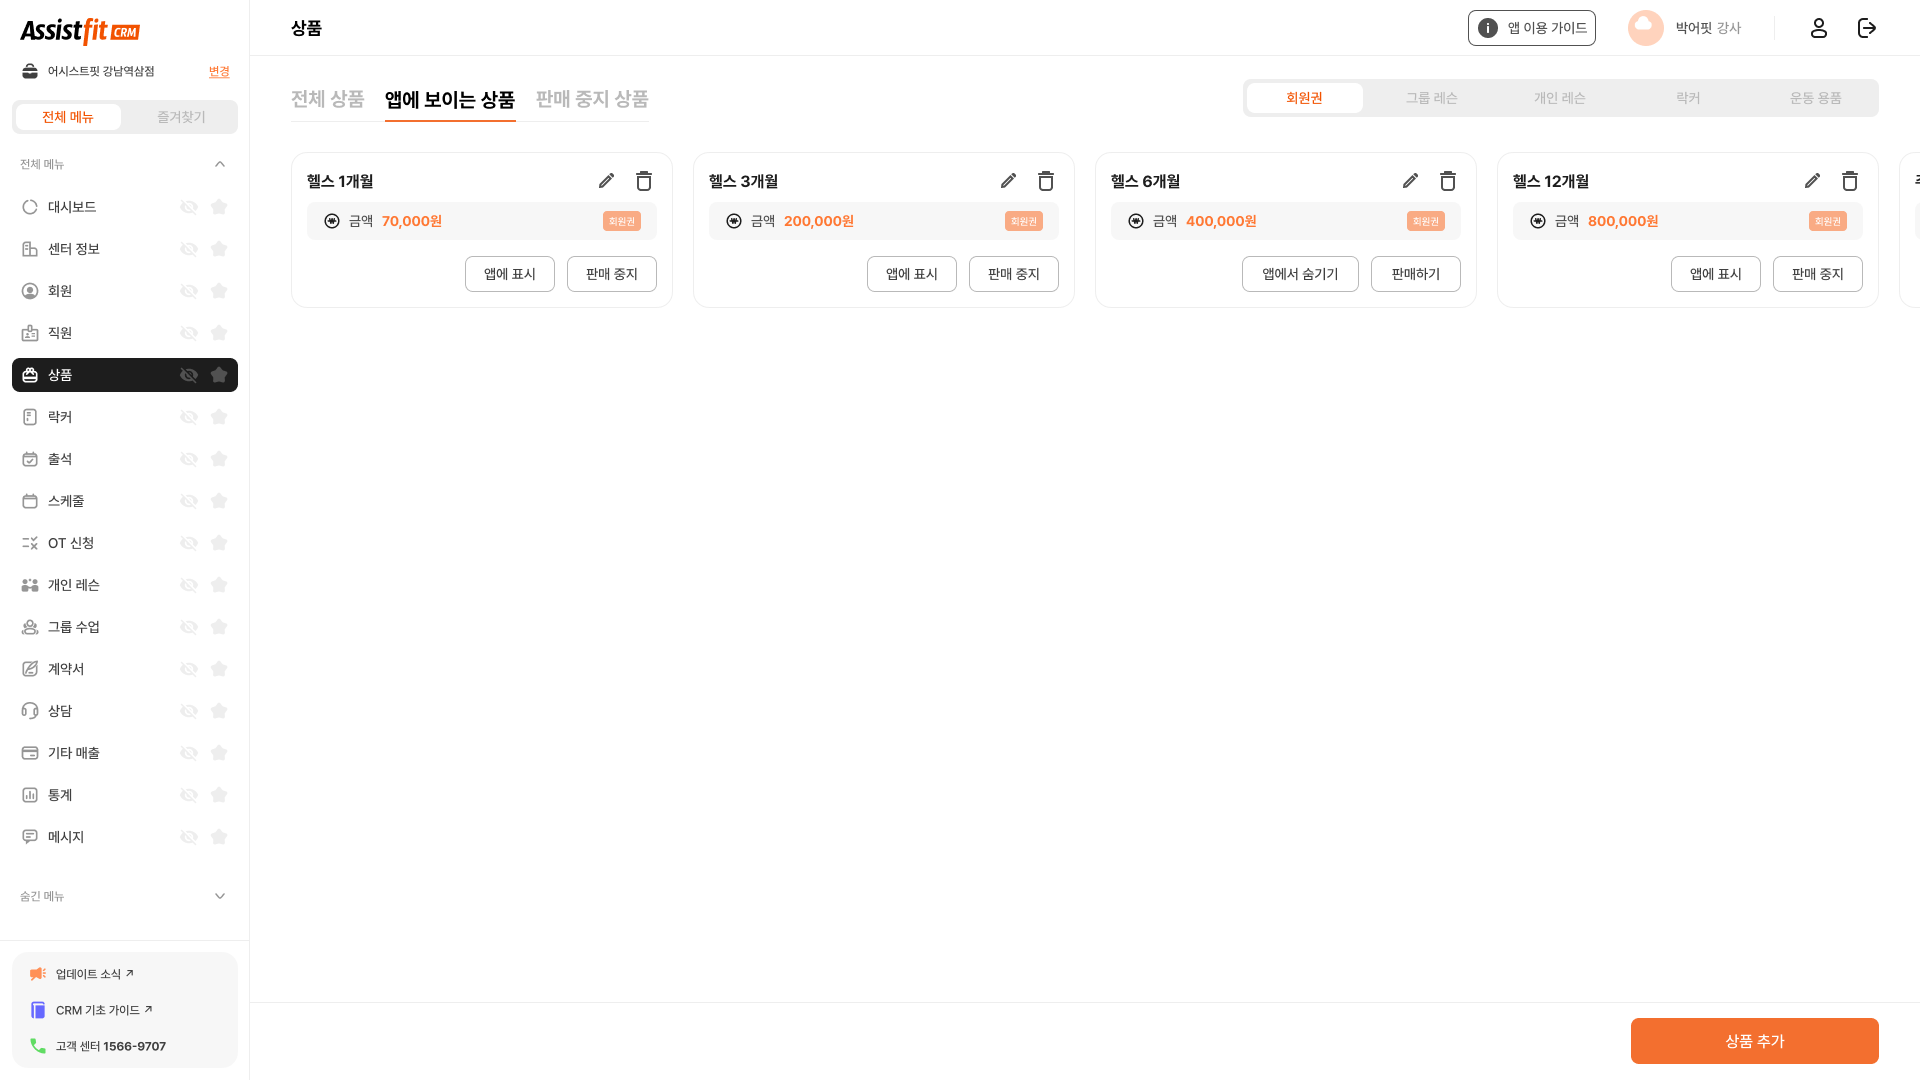Click the star icon next to 회원 menu
The height and width of the screenshot is (1080, 1920).
[x=219, y=291]
